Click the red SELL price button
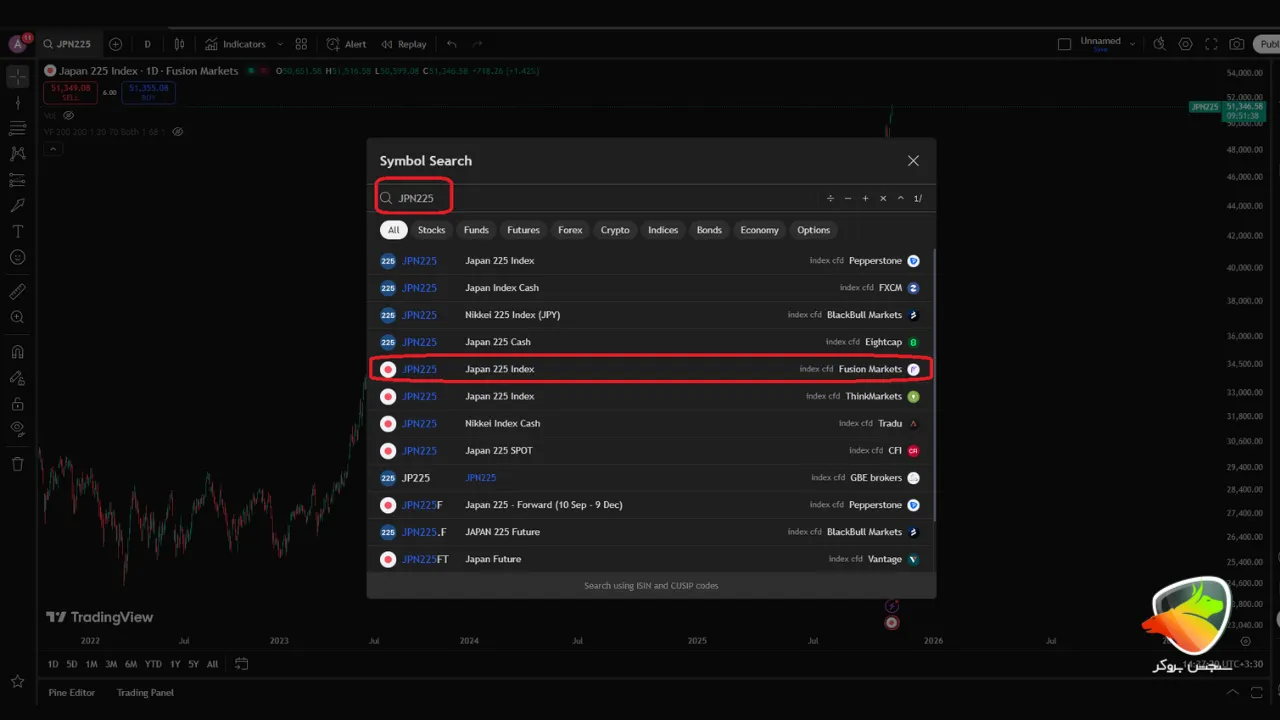Screen dimensions: 1280x720 click(71, 92)
